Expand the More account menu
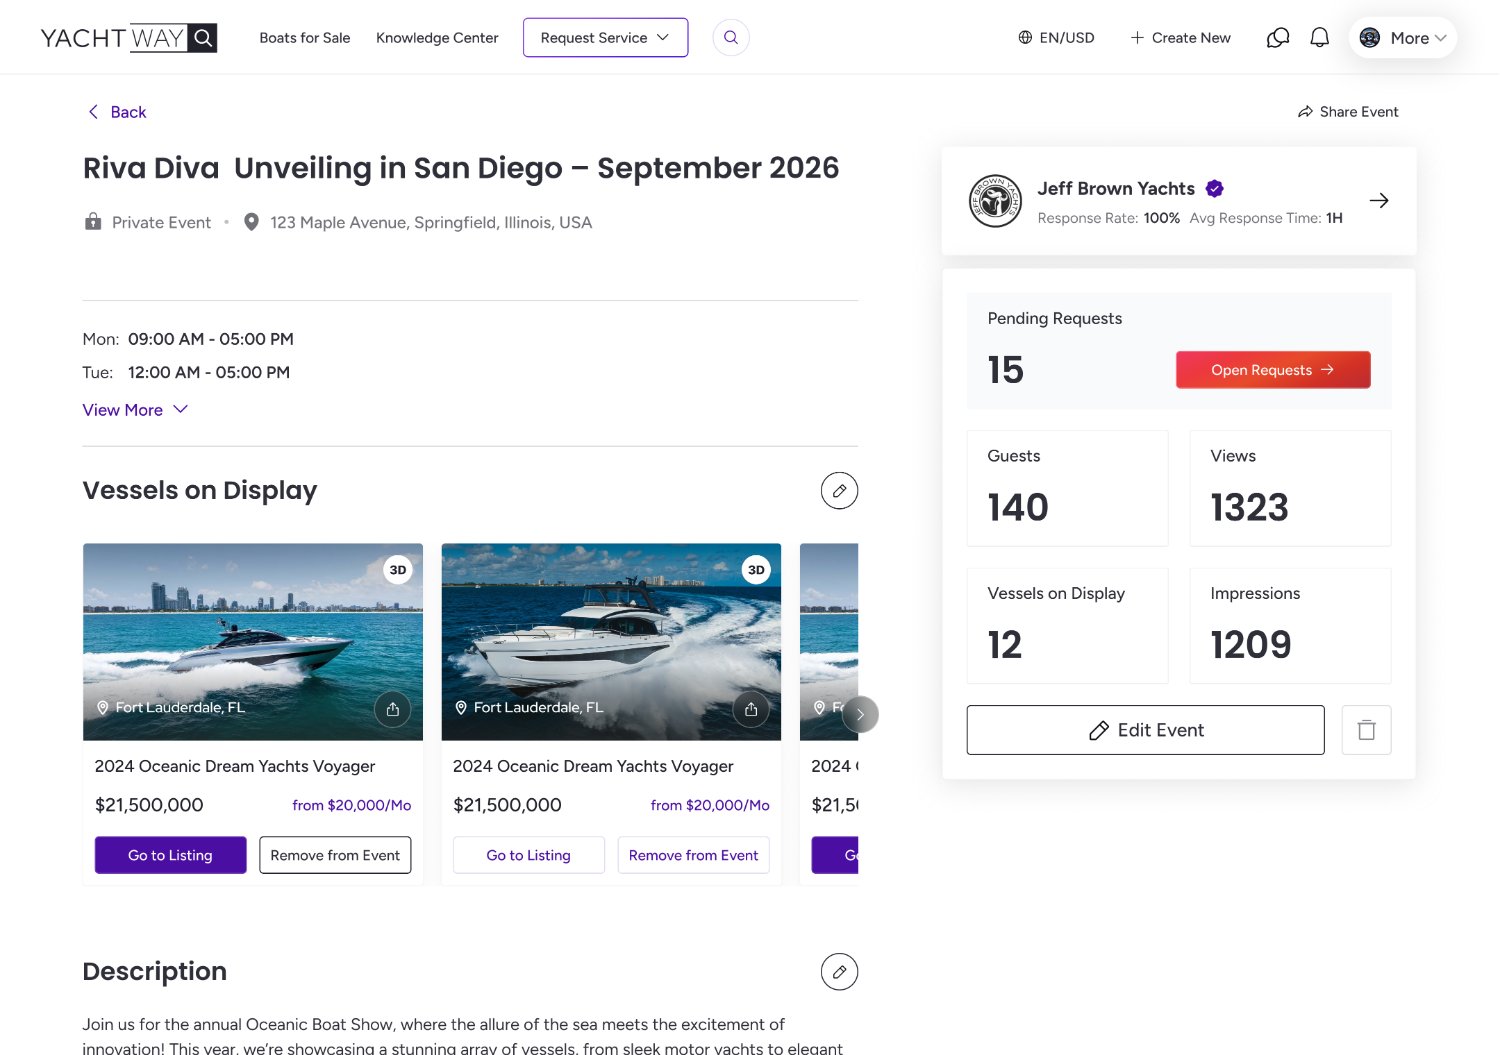The width and height of the screenshot is (1500, 1055). (1403, 38)
